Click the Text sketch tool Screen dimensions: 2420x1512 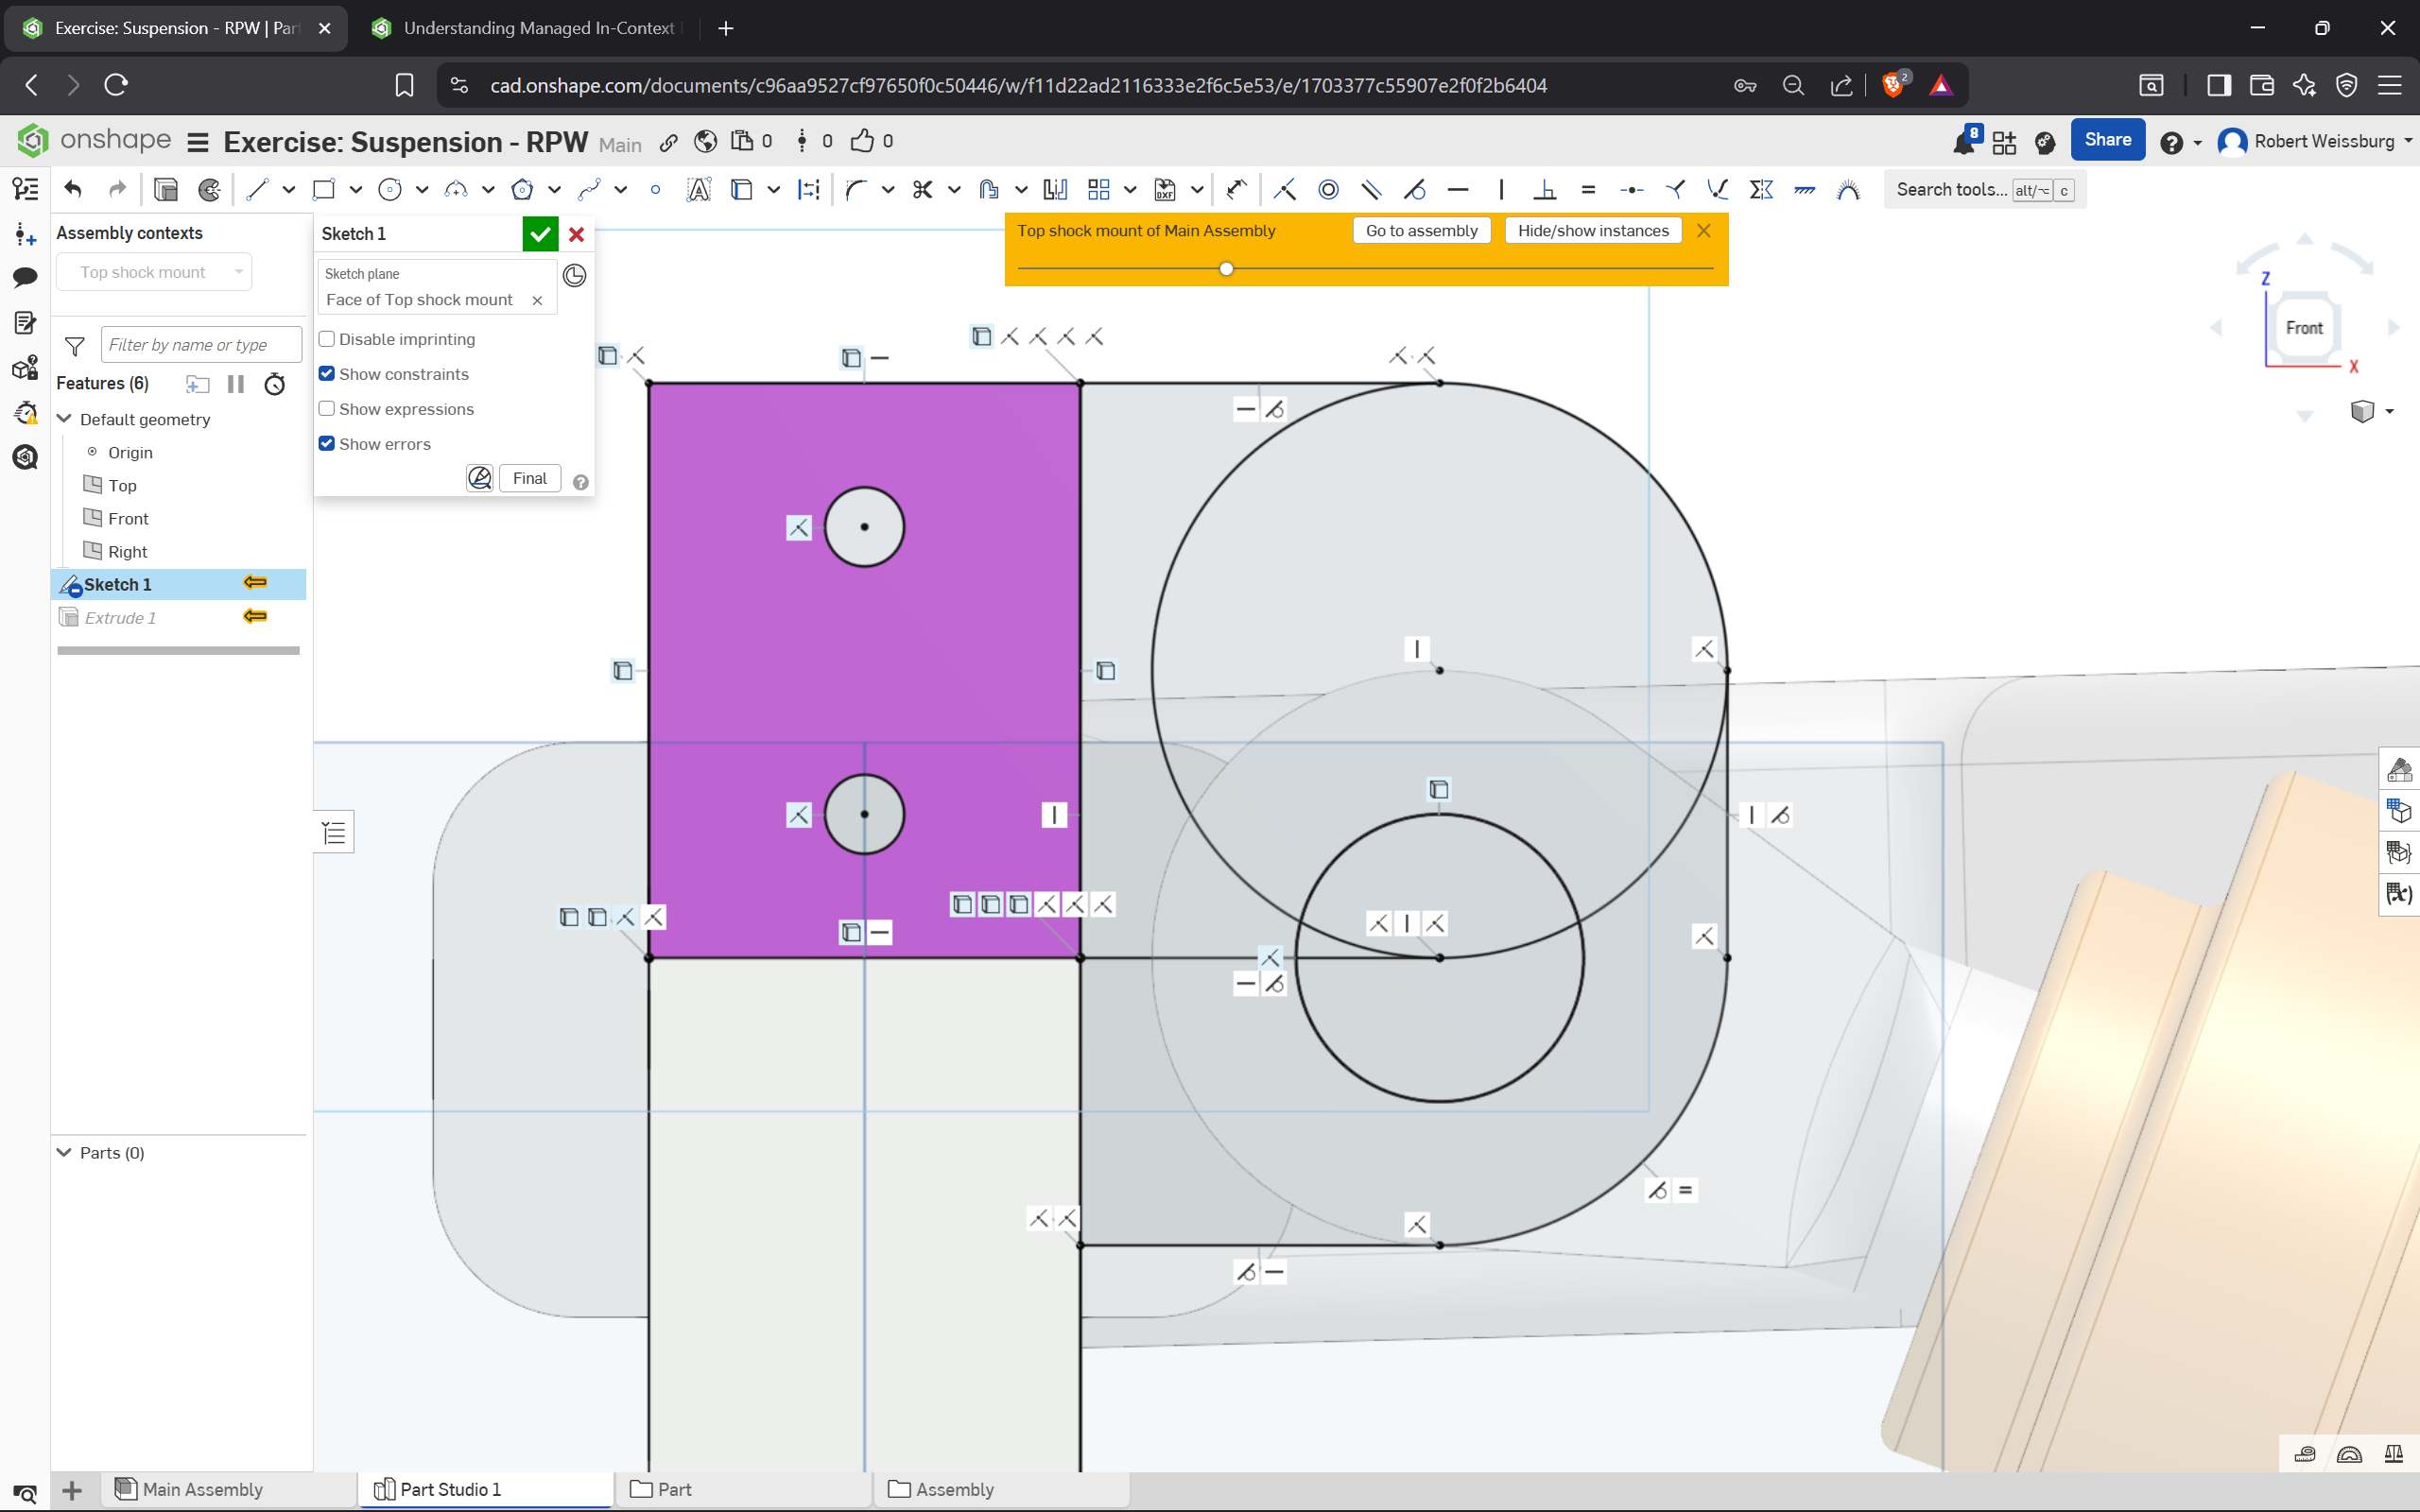[x=698, y=189]
